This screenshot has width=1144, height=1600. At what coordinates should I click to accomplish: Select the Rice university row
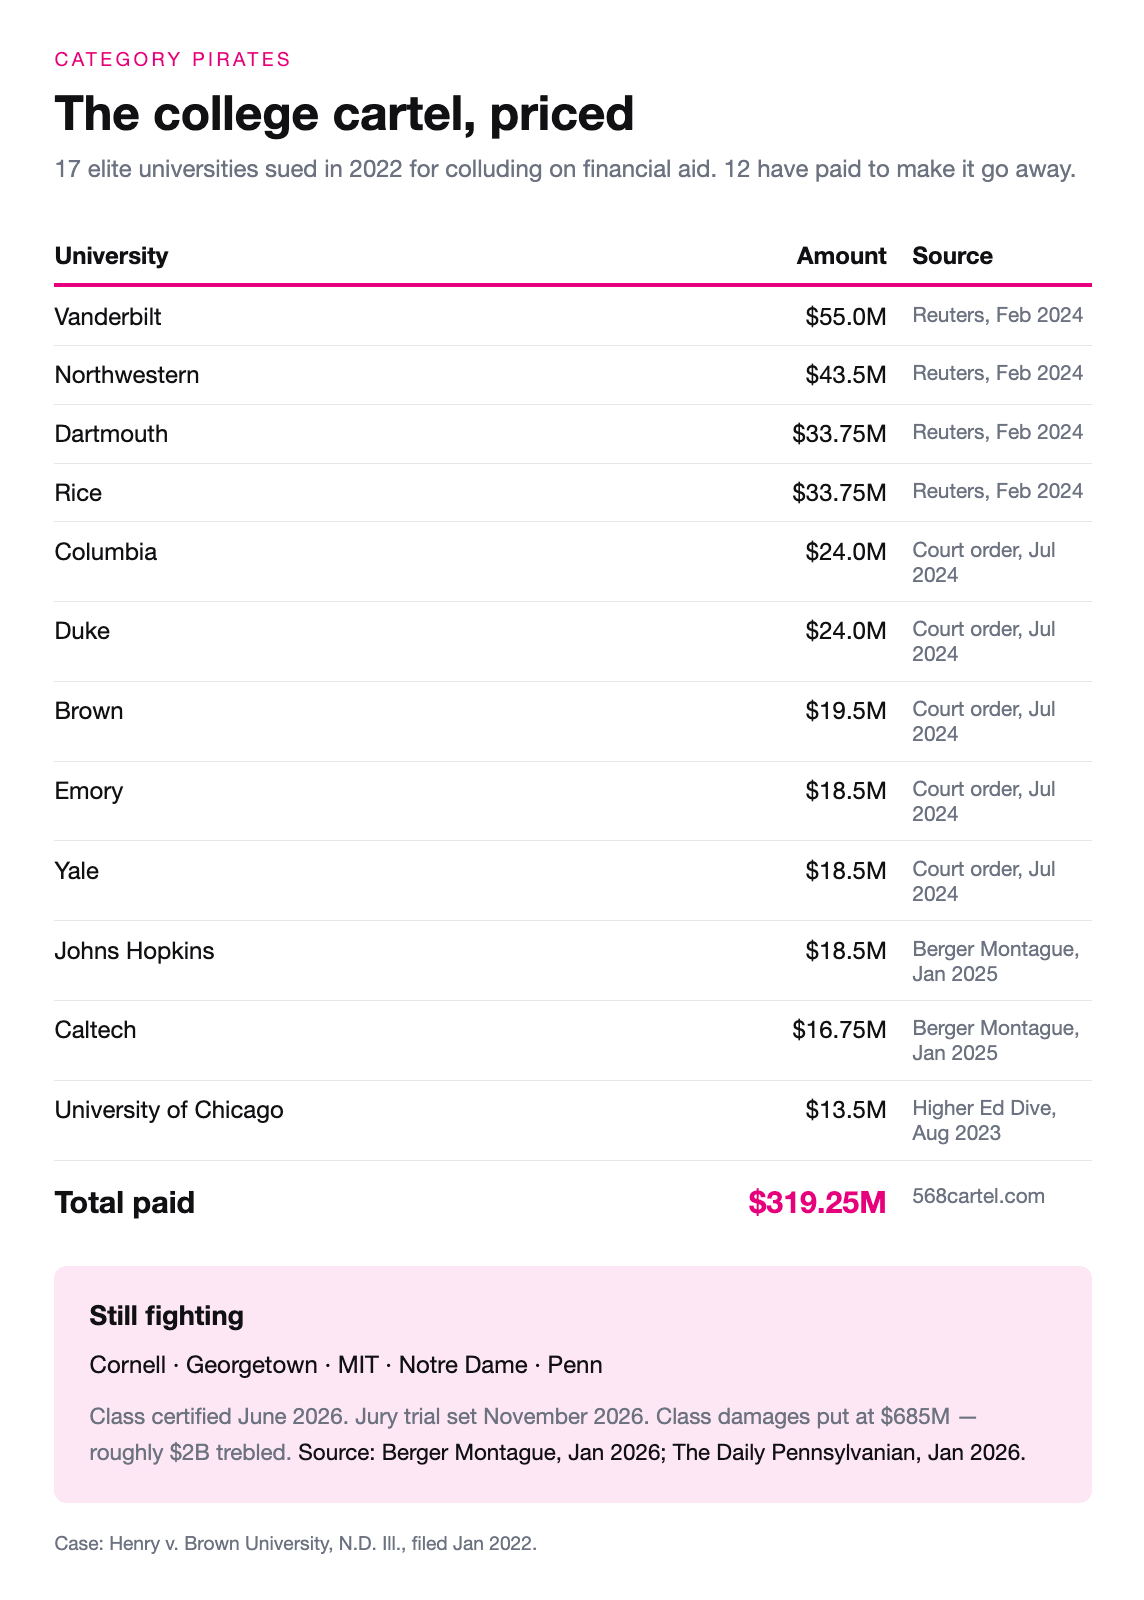click(573, 493)
